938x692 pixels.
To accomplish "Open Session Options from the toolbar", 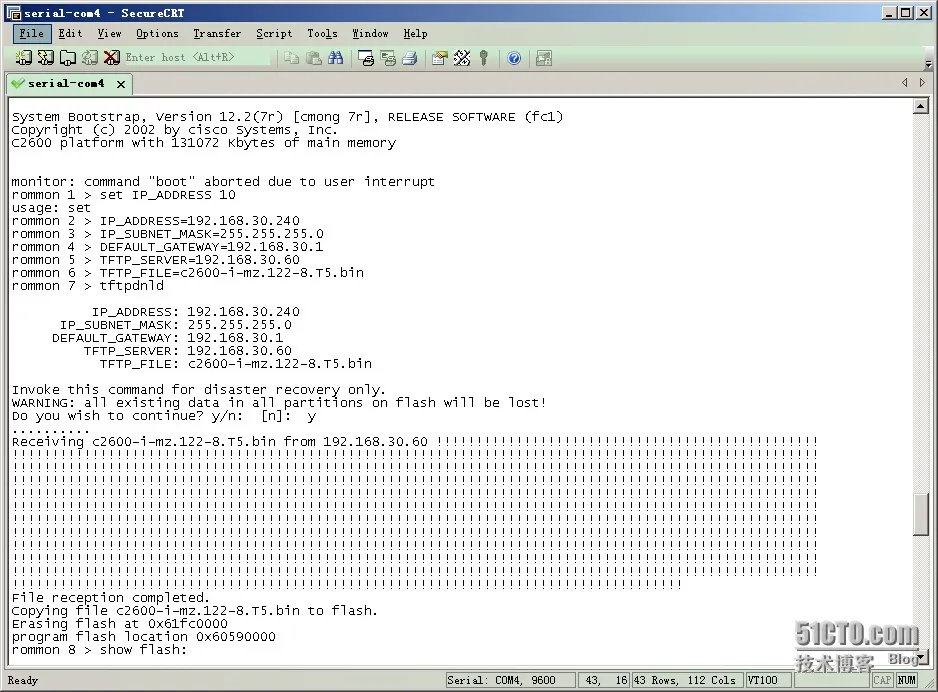I will point(440,58).
